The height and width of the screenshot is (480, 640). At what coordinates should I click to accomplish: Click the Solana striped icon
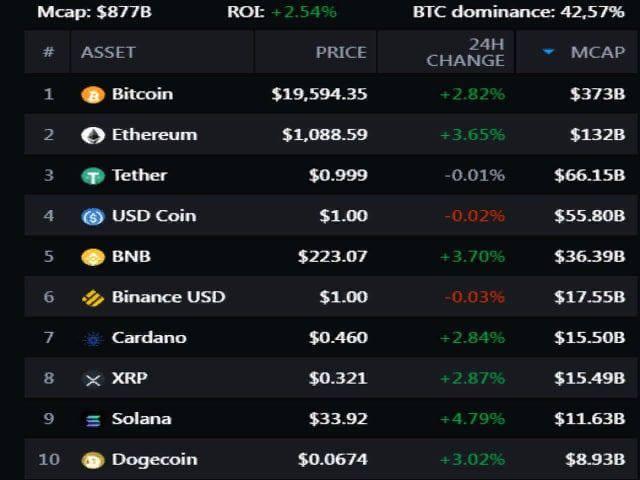(93, 420)
